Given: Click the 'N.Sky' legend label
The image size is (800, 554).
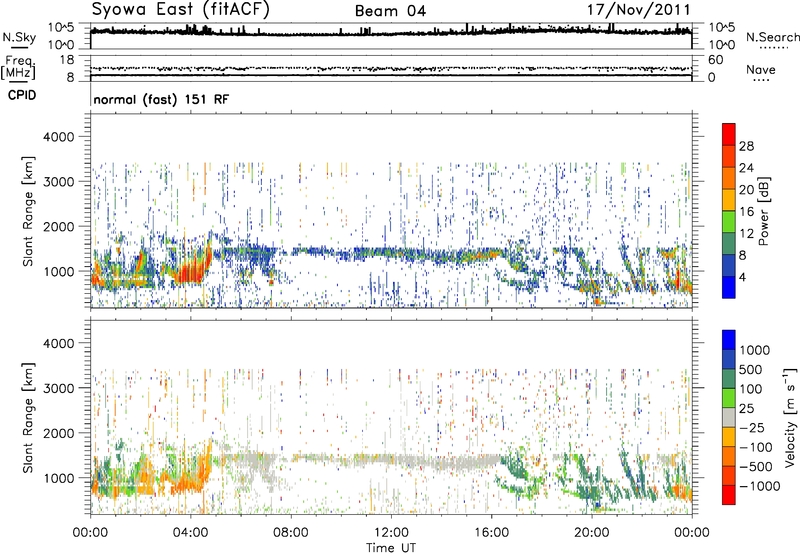Looking at the screenshot, I should click(x=19, y=37).
